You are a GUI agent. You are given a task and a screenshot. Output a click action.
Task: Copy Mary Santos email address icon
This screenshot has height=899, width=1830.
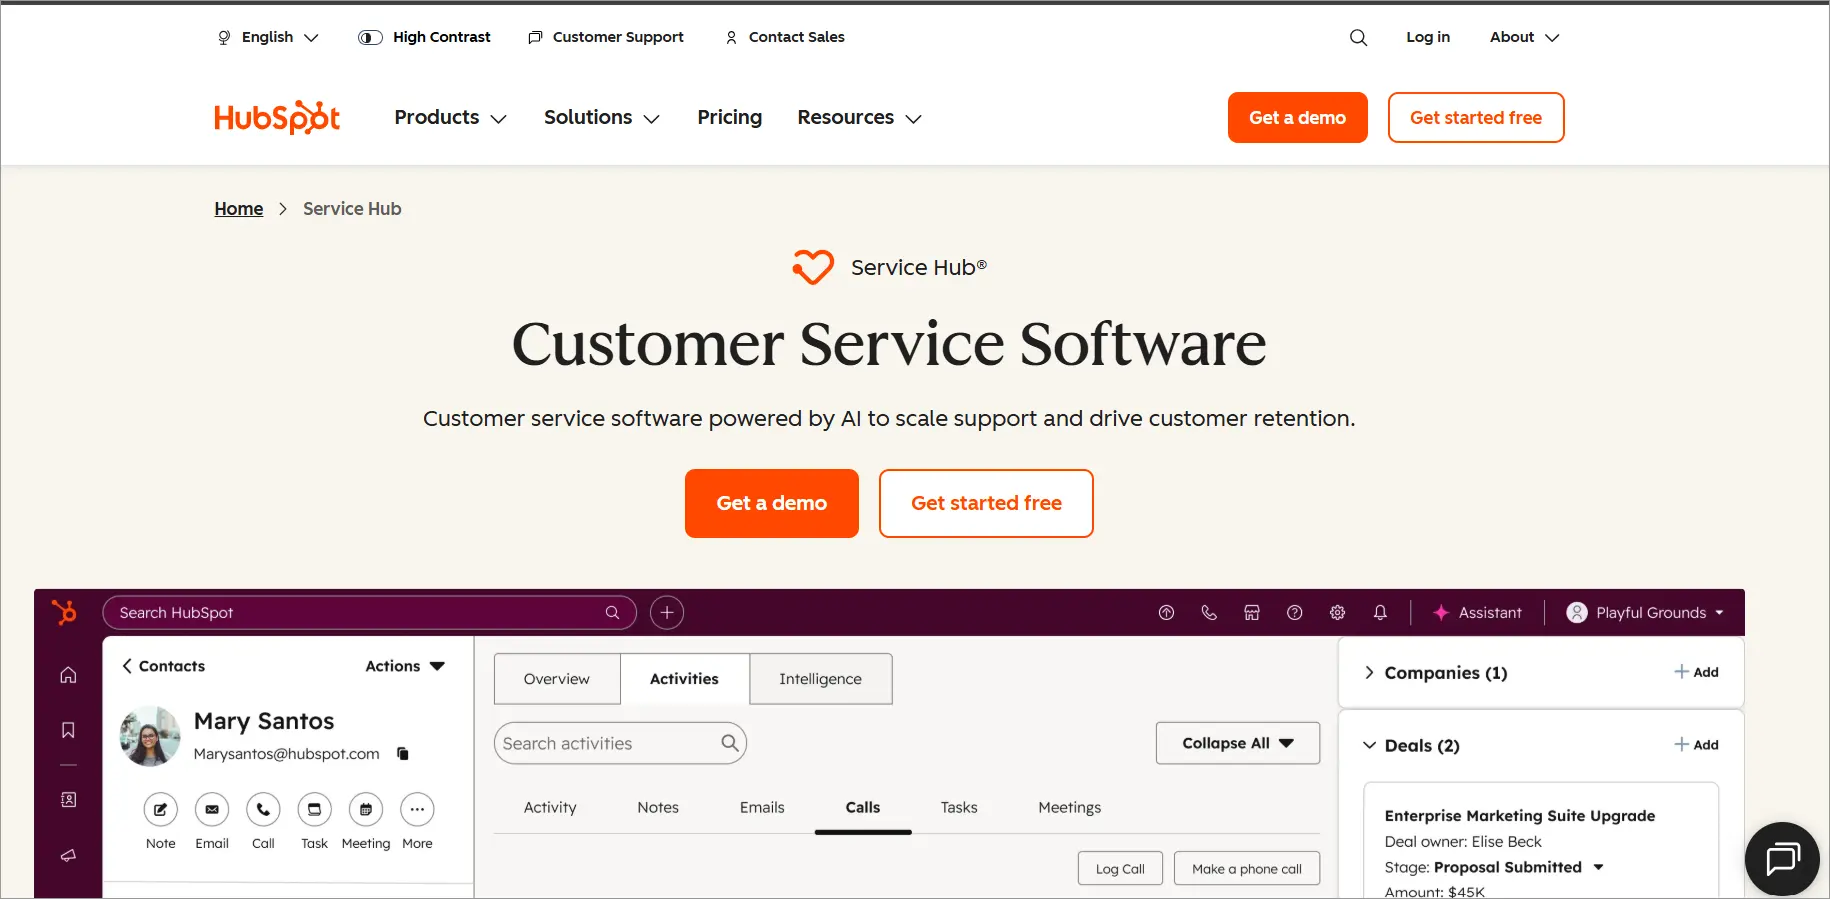click(403, 754)
